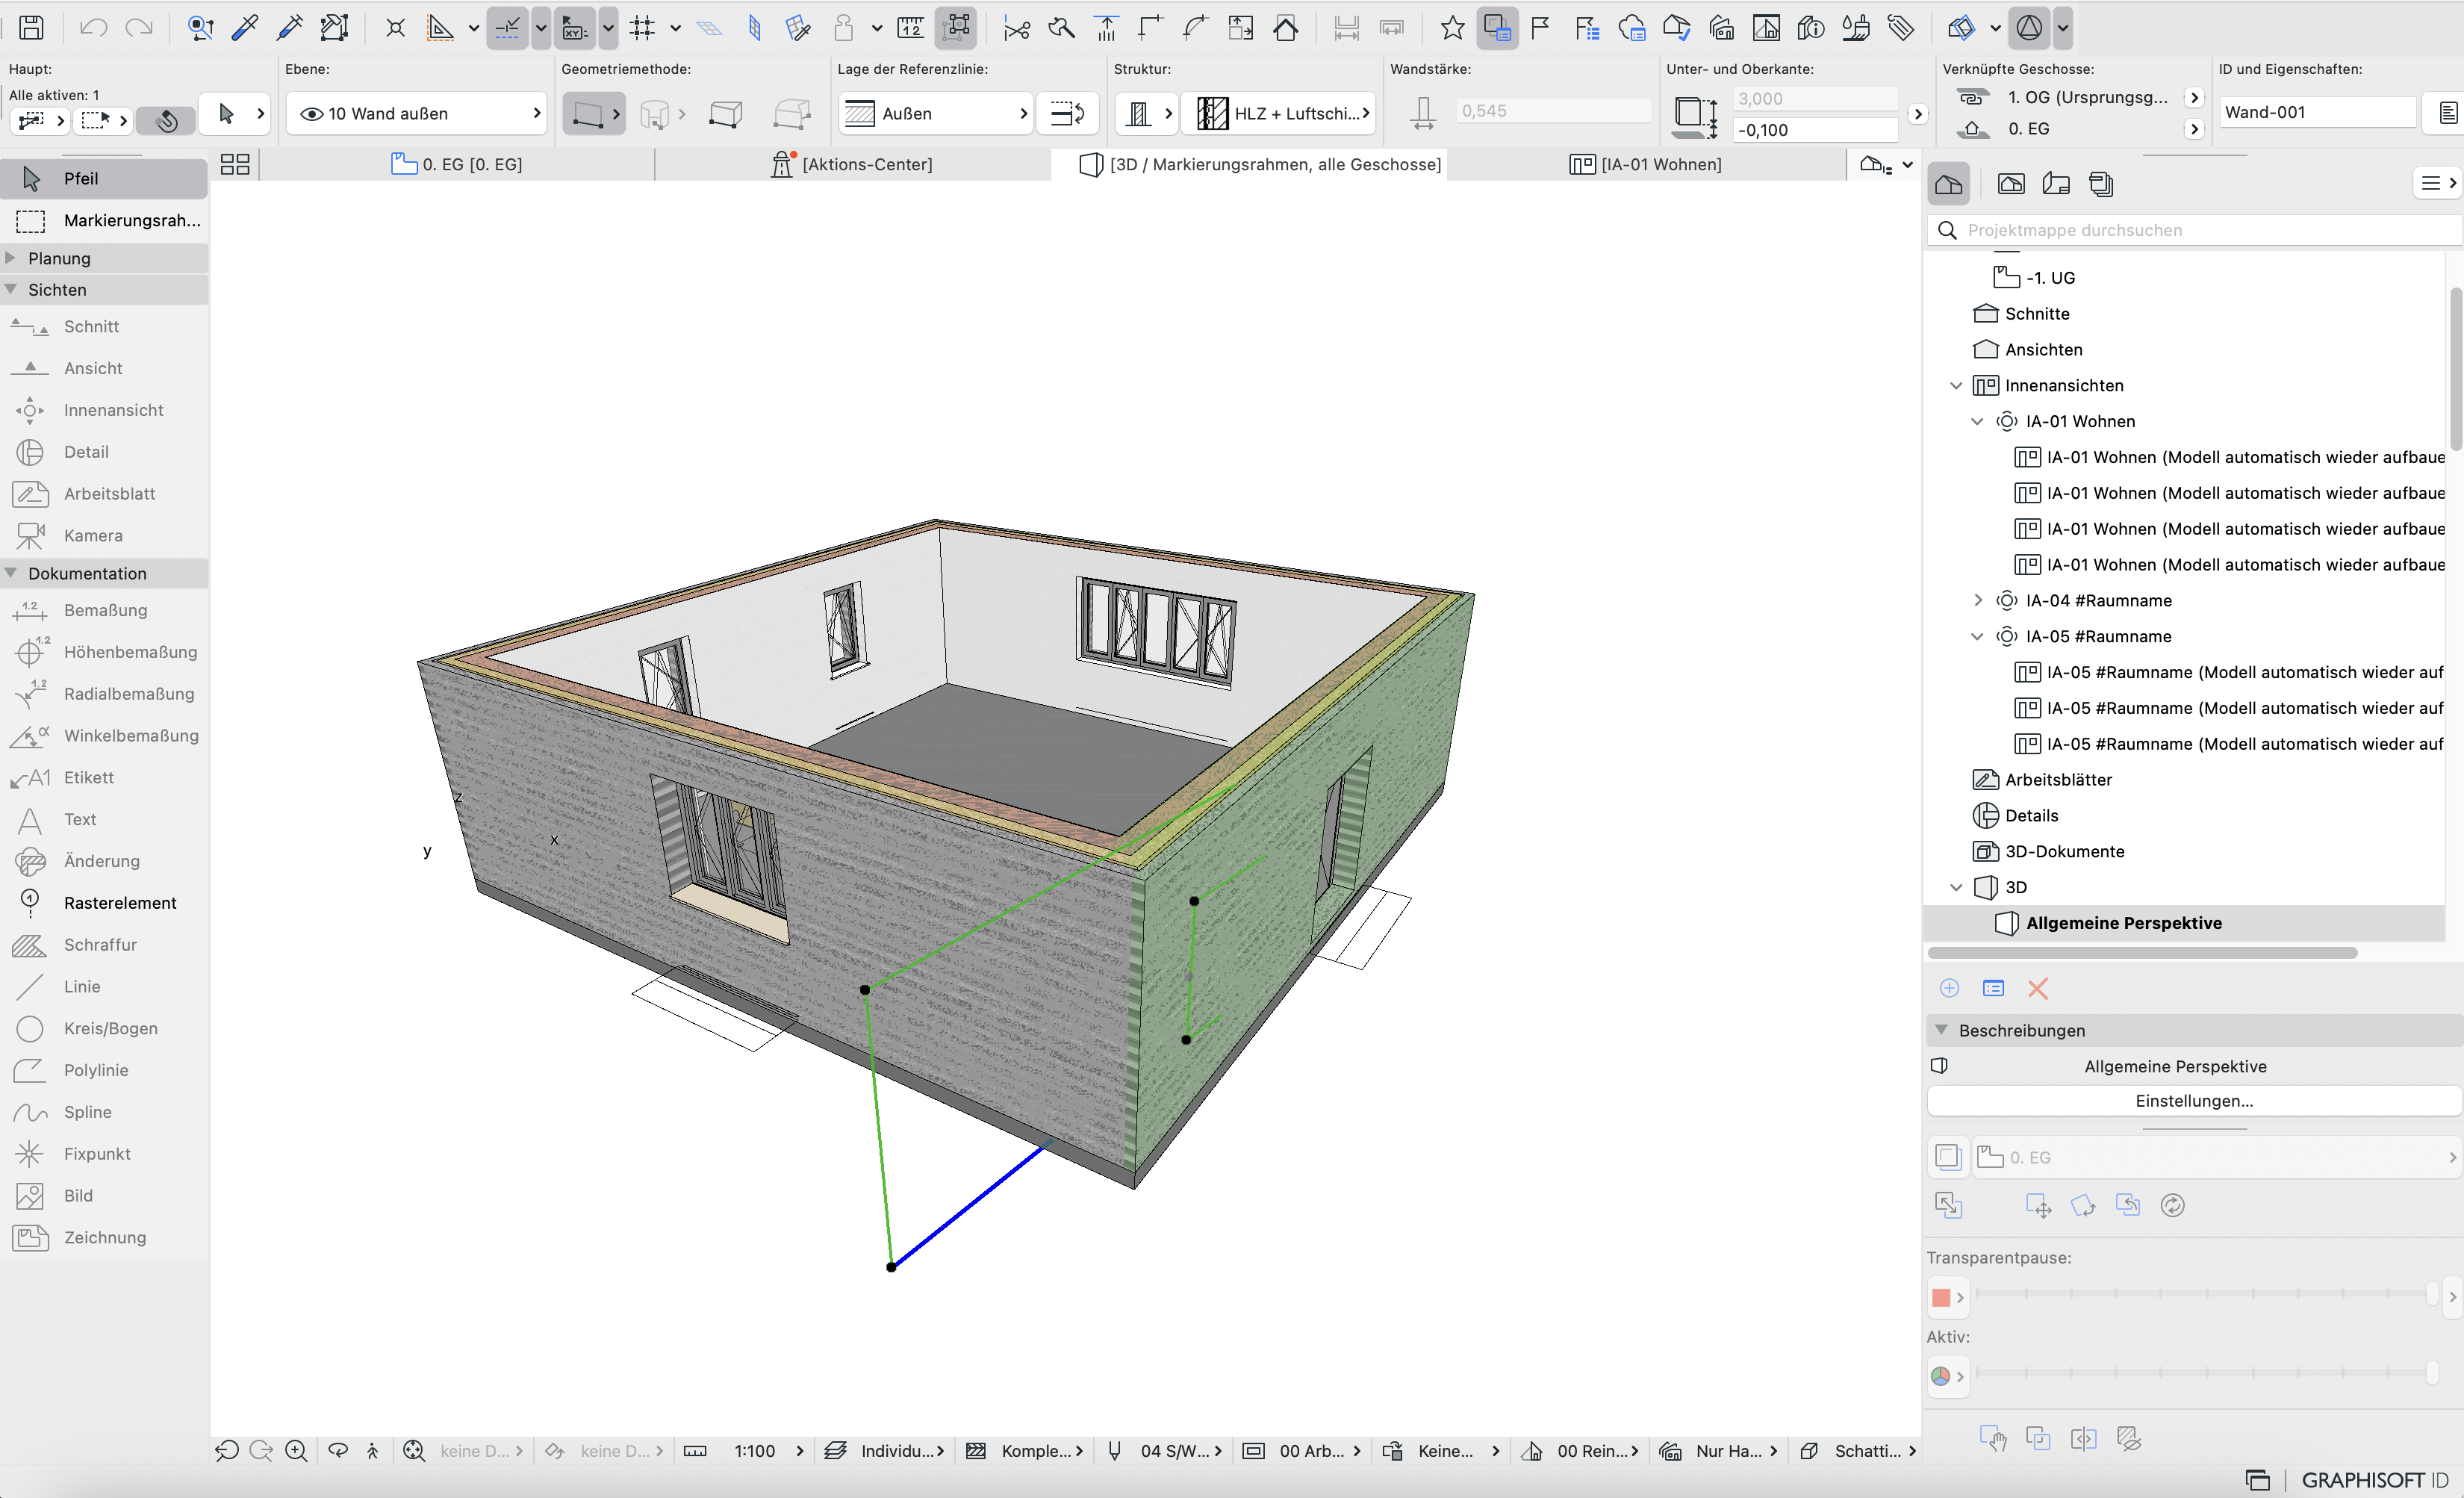The width and height of the screenshot is (2464, 1498).
Task: Click the red delete X in navigator
Action: pyautogui.click(x=2038, y=989)
